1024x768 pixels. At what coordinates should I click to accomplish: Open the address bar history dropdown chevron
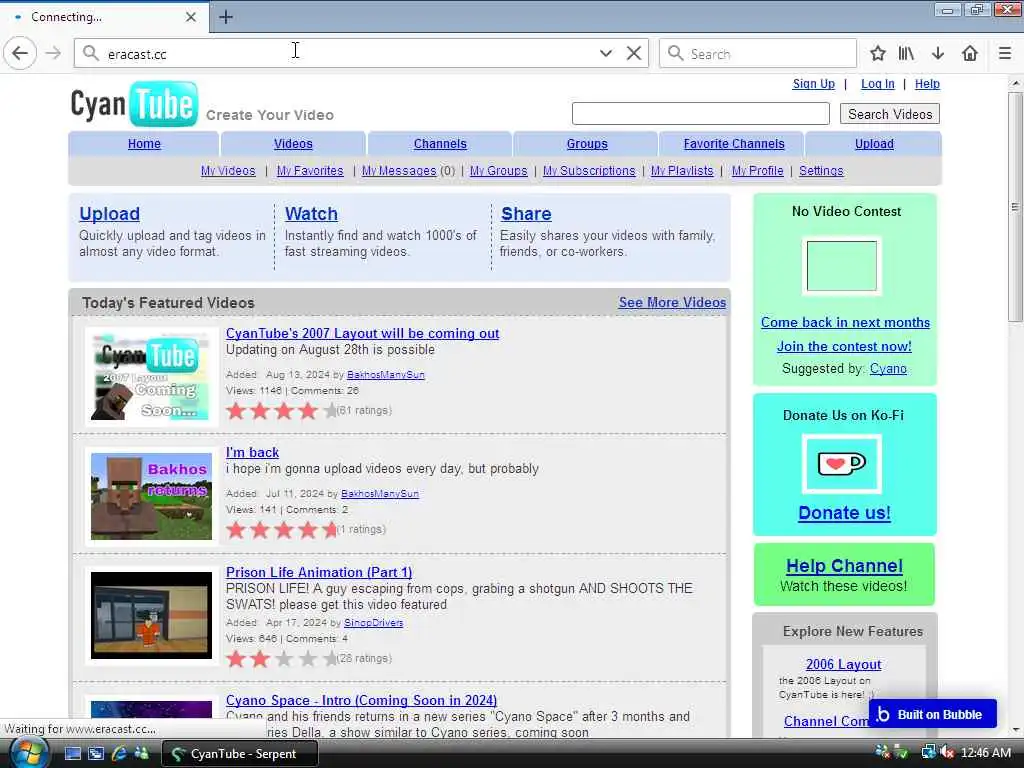[606, 54]
